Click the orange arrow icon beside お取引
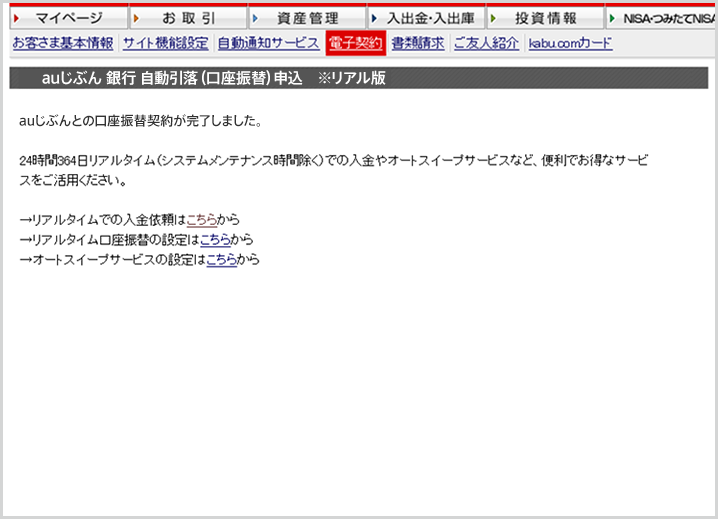Viewport: 718px width, 519px height. 135,18
